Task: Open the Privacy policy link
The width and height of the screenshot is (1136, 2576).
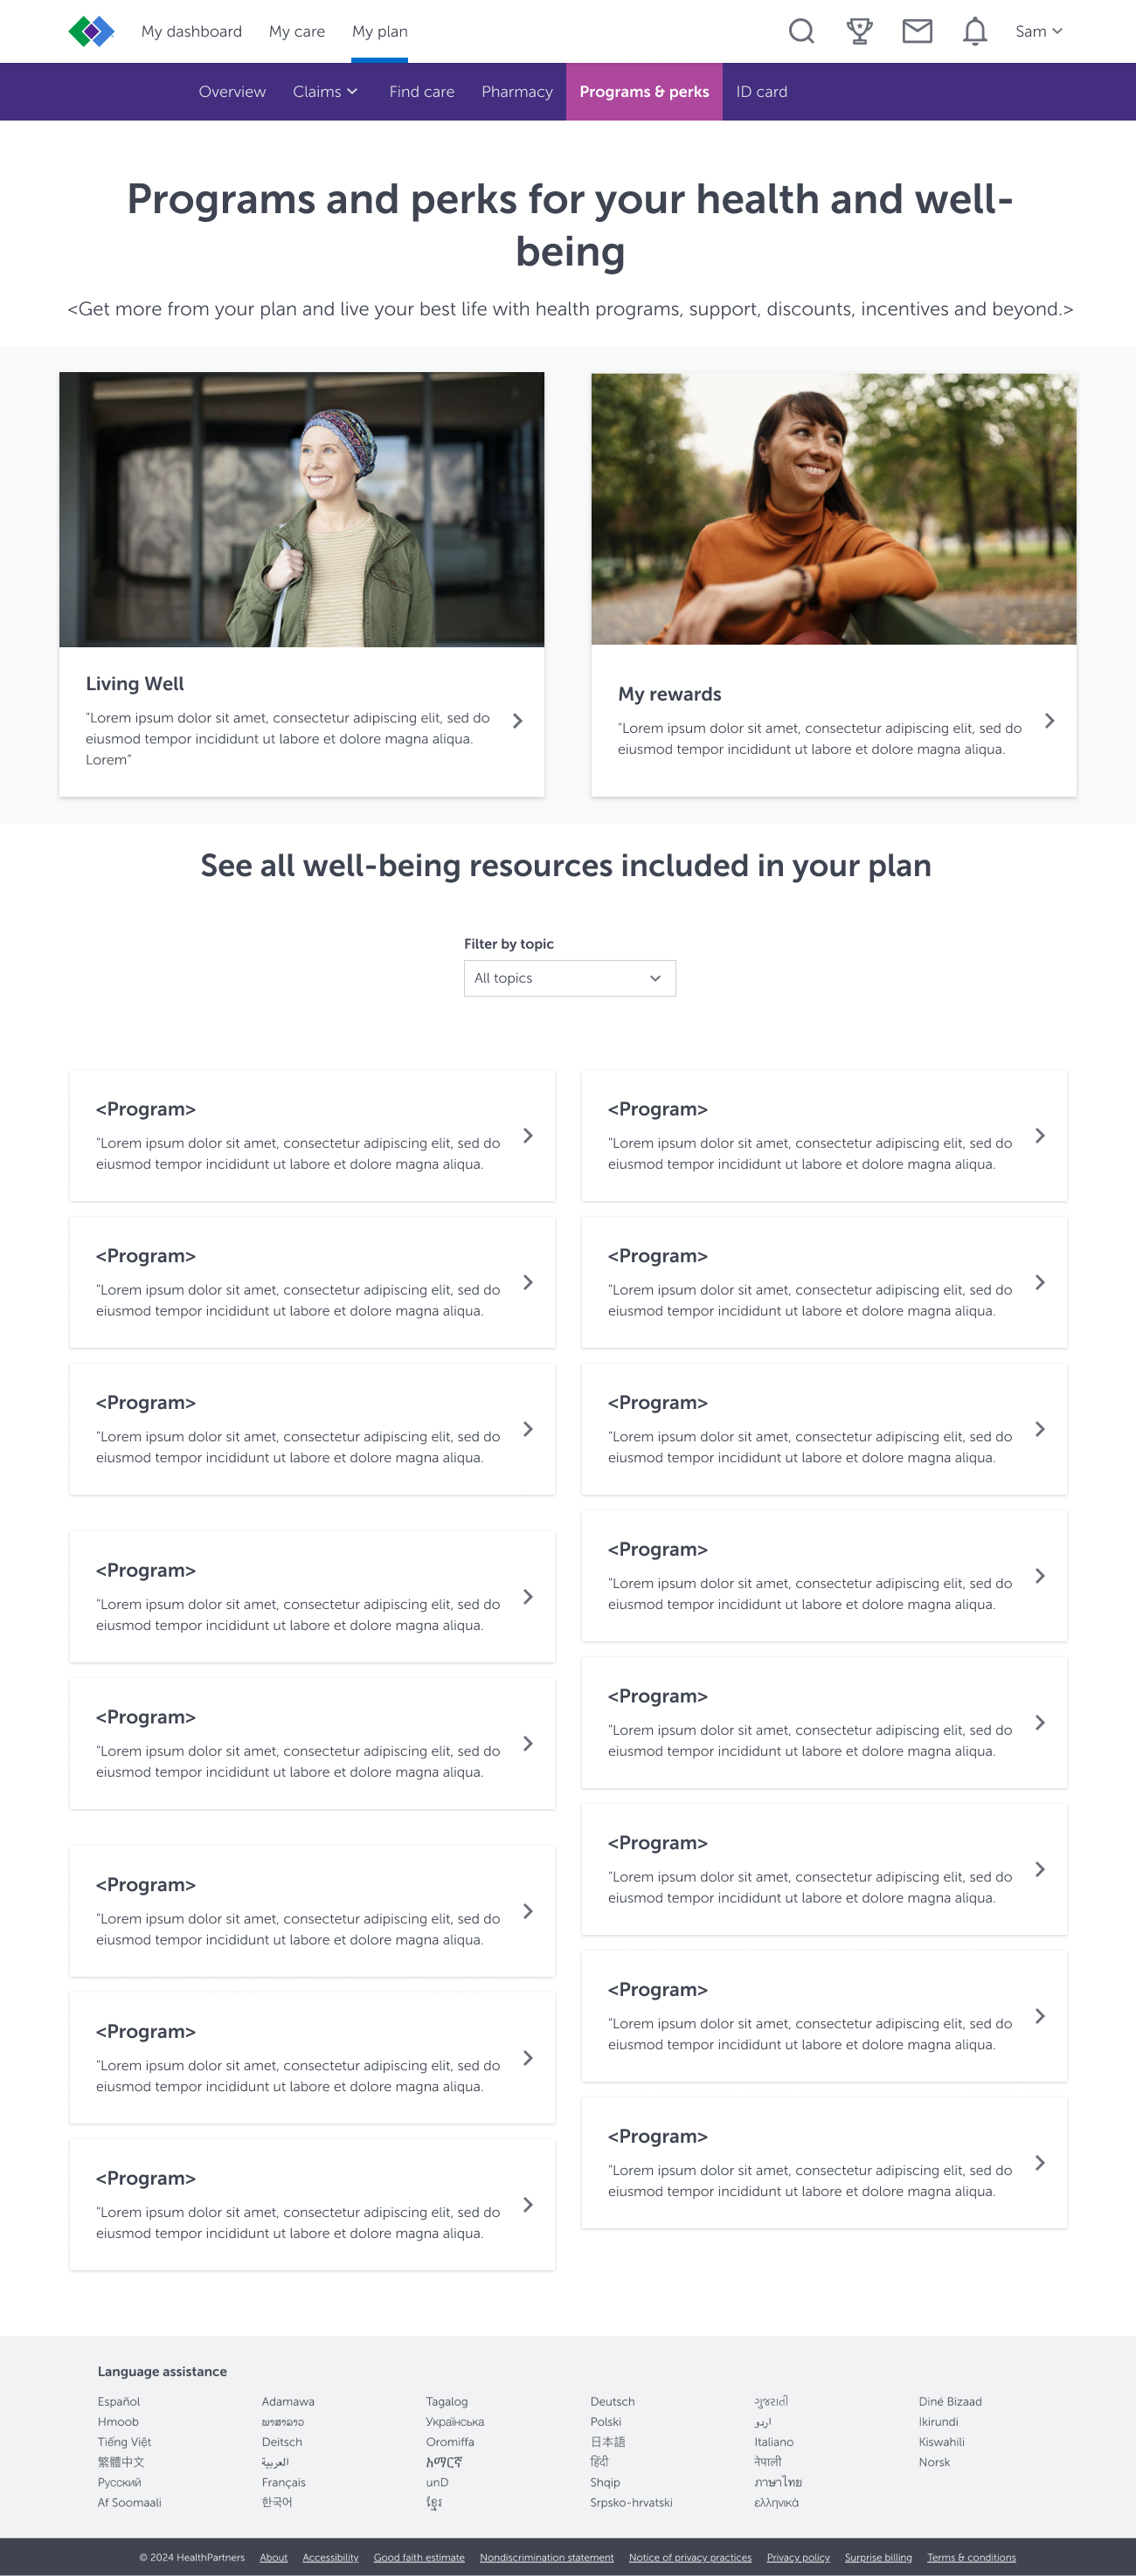Action: pyautogui.click(x=798, y=2557)
